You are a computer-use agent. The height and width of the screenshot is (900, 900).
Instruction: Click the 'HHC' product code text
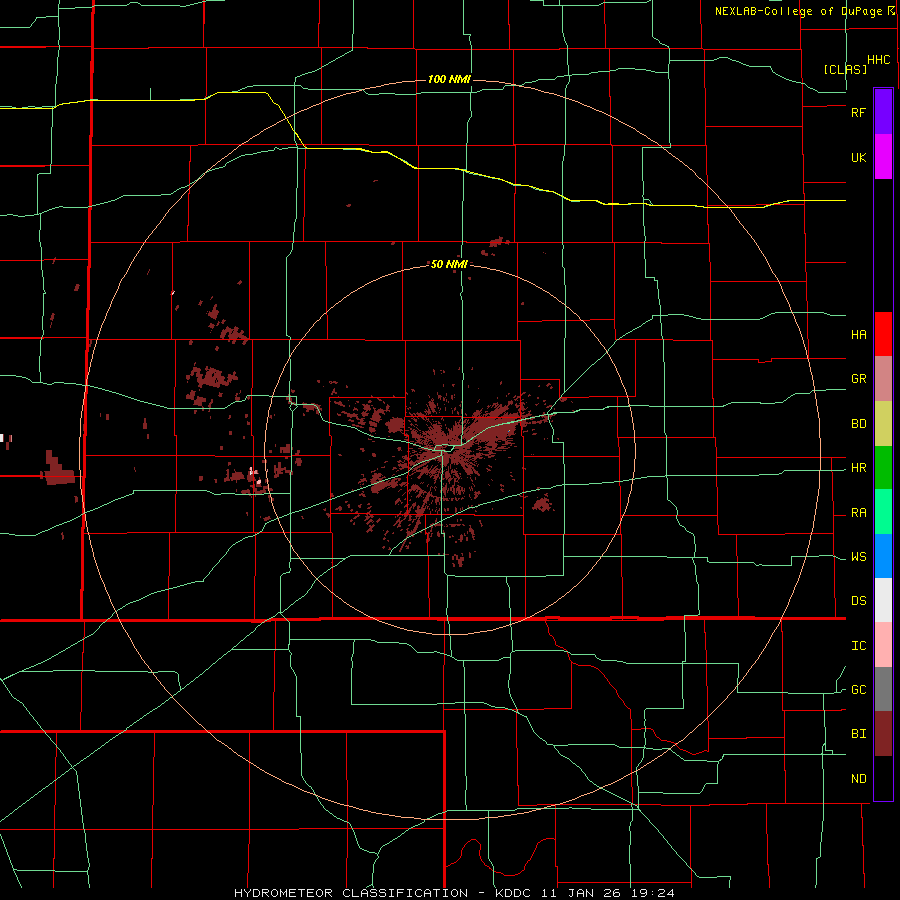point(879,60)
